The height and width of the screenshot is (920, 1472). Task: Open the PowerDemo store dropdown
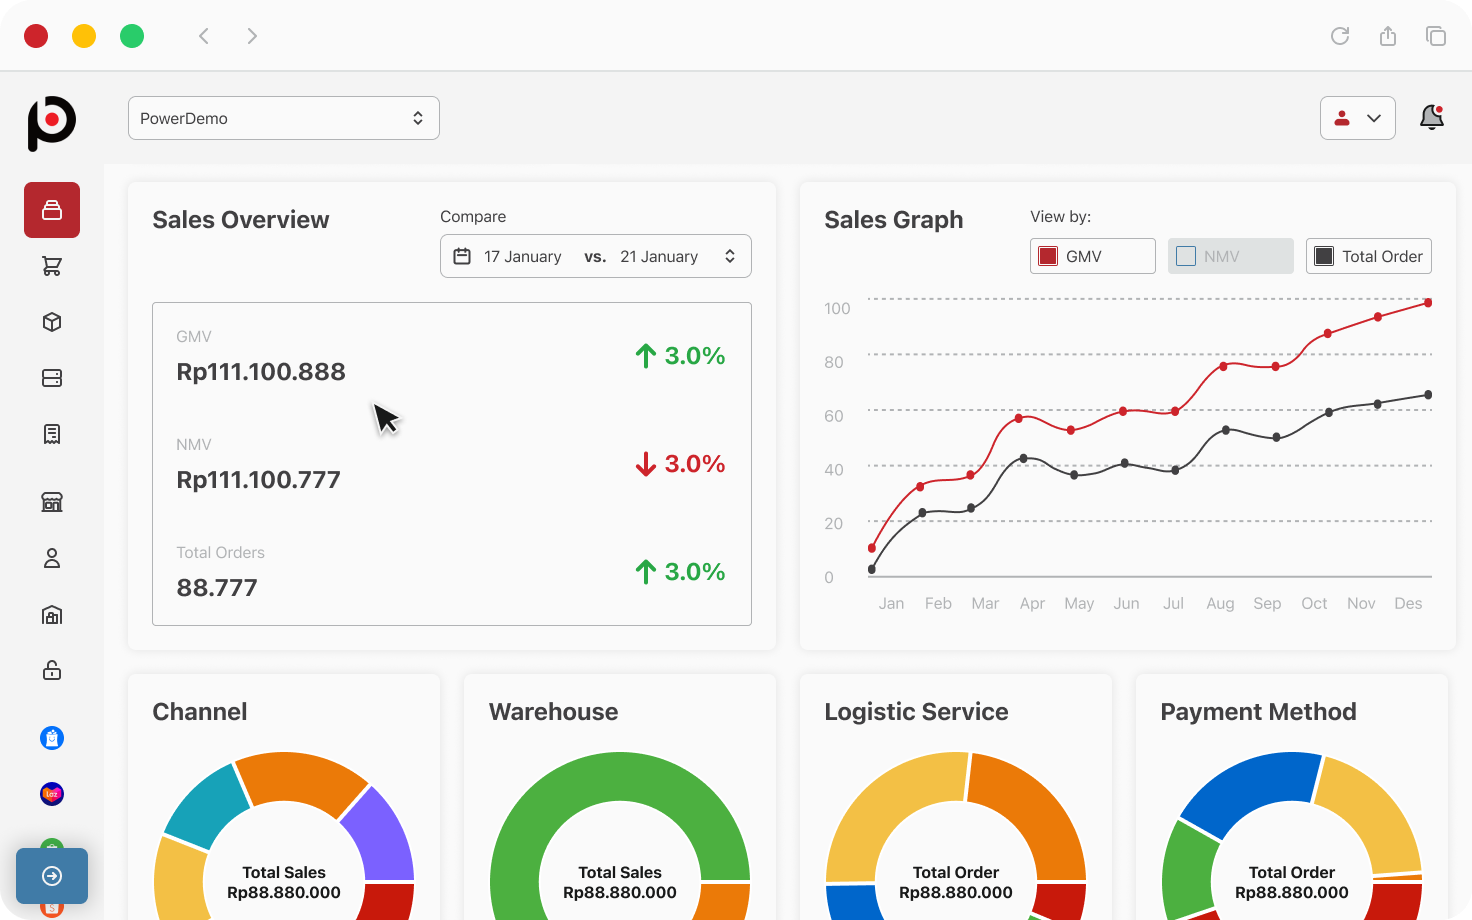coord(284,118)
